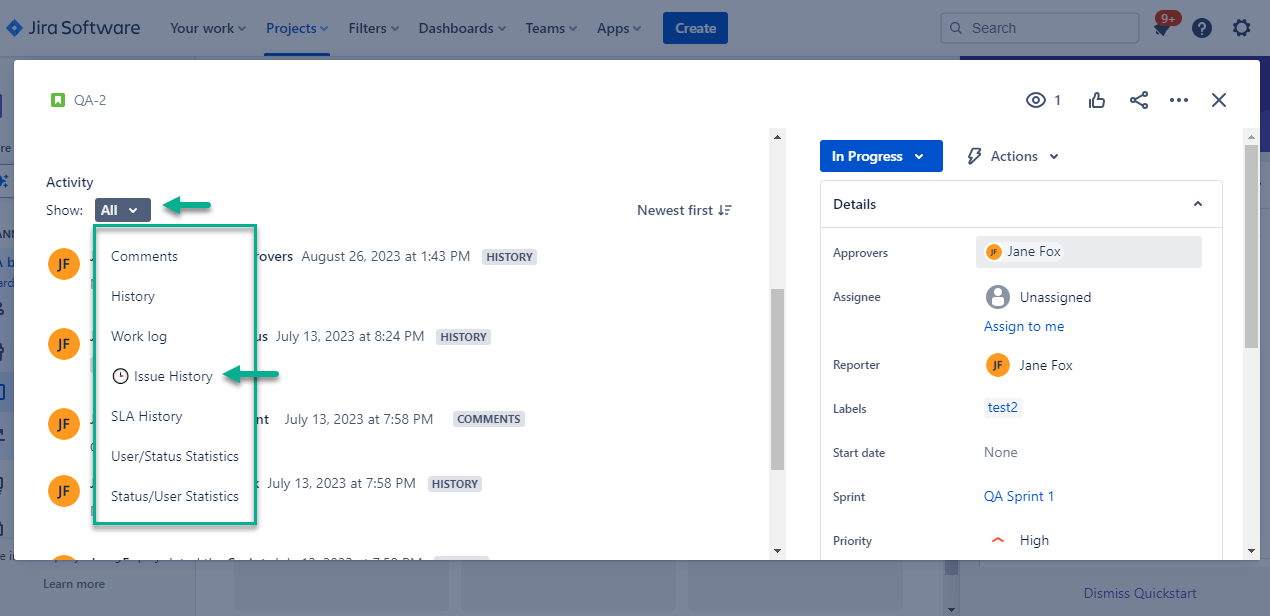Open the settings gear icon
Screen dimensions: 1270x616
1241,28
